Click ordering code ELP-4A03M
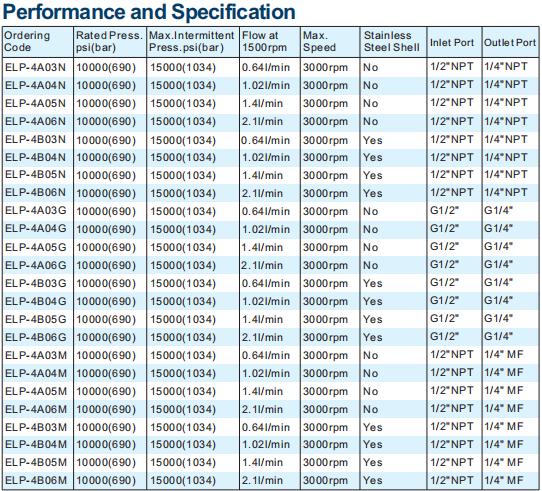The width and height of the screenshot is (542, 491). [x=36, y=355]
